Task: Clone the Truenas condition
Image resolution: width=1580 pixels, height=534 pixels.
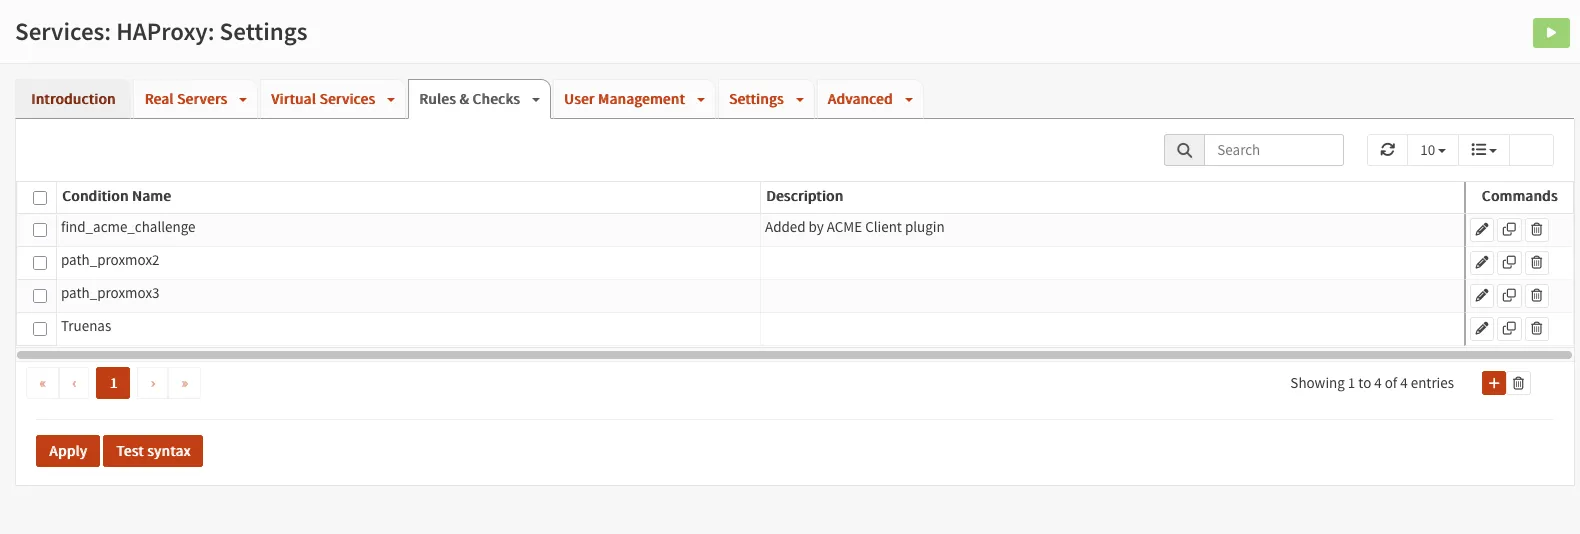Action: point(1509,329)
